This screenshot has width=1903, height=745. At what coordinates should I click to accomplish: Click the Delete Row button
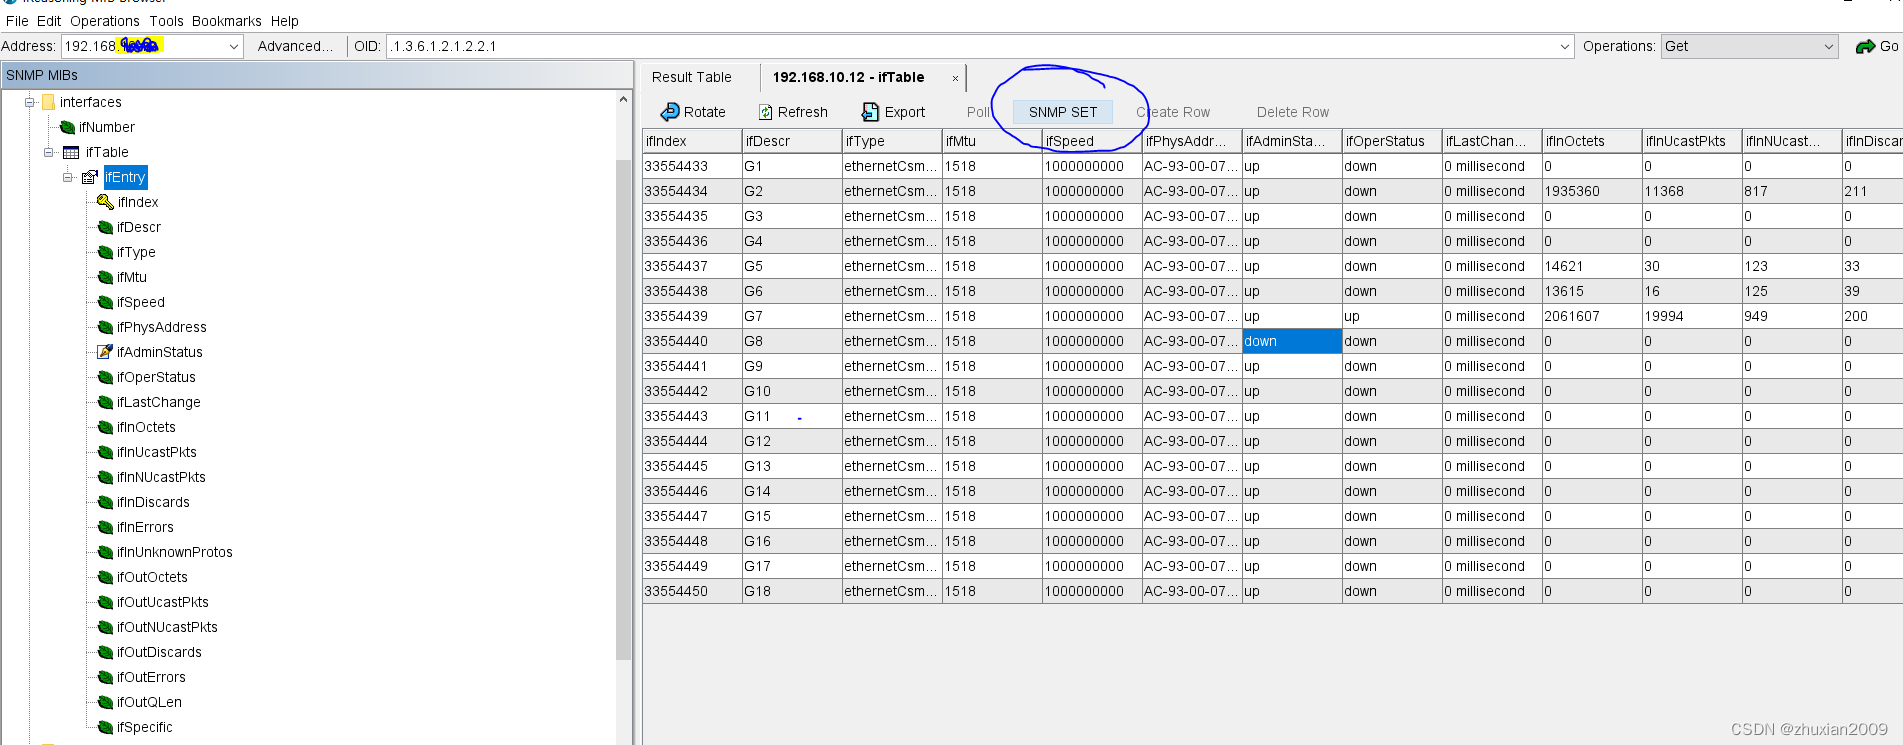pyautogui.click(x=1293, y=112)
